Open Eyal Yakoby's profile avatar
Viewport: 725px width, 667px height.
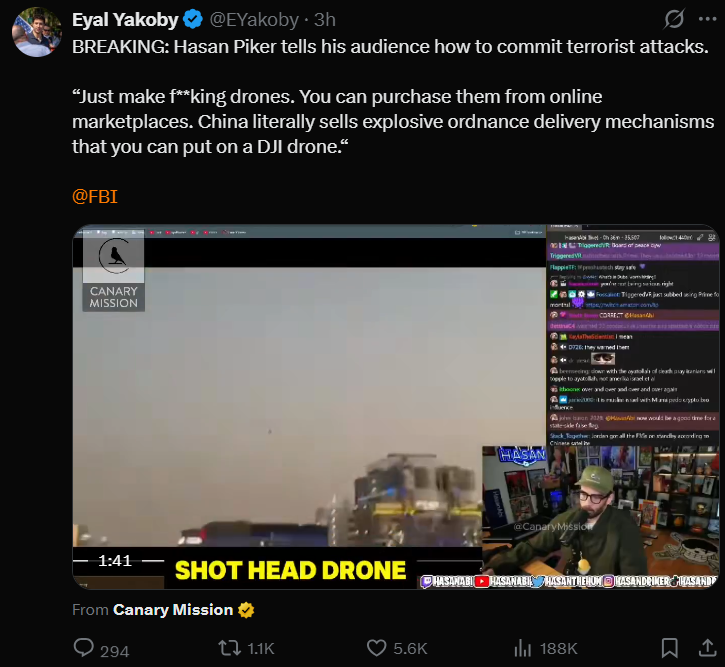coord(37,32)
